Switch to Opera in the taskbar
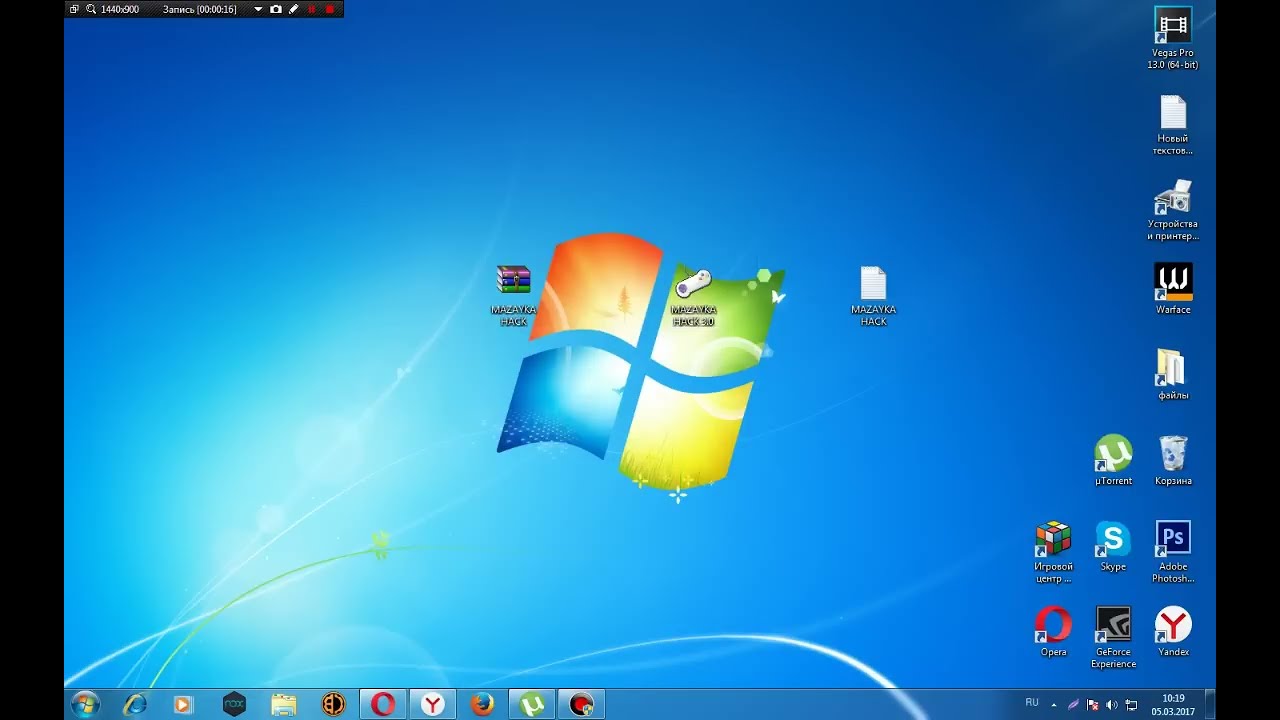Screen dimensions: 1280x720 pos(383,704)
